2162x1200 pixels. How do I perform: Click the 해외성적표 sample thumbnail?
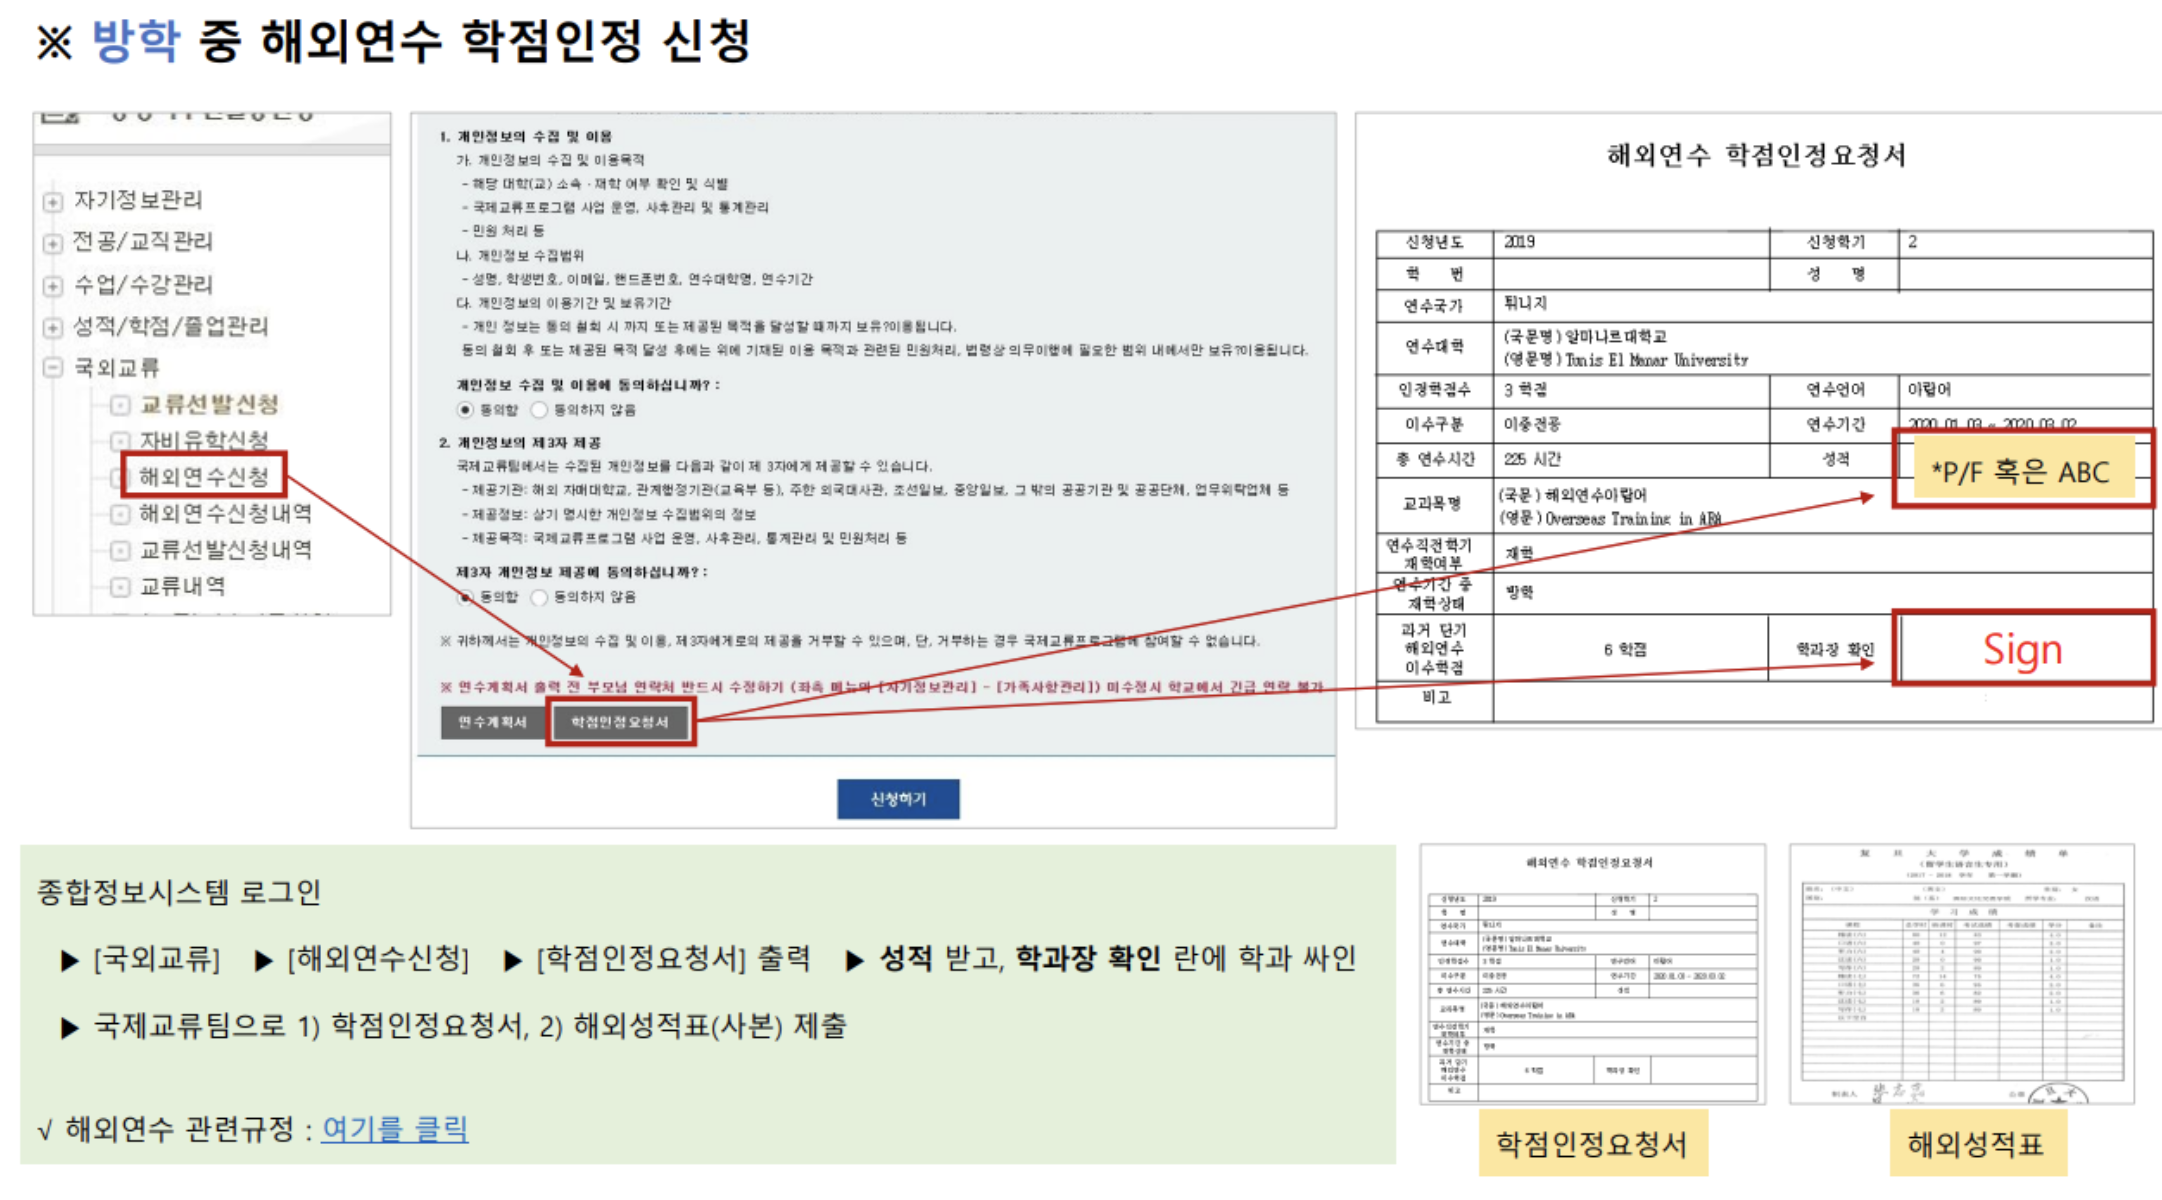1961,975
